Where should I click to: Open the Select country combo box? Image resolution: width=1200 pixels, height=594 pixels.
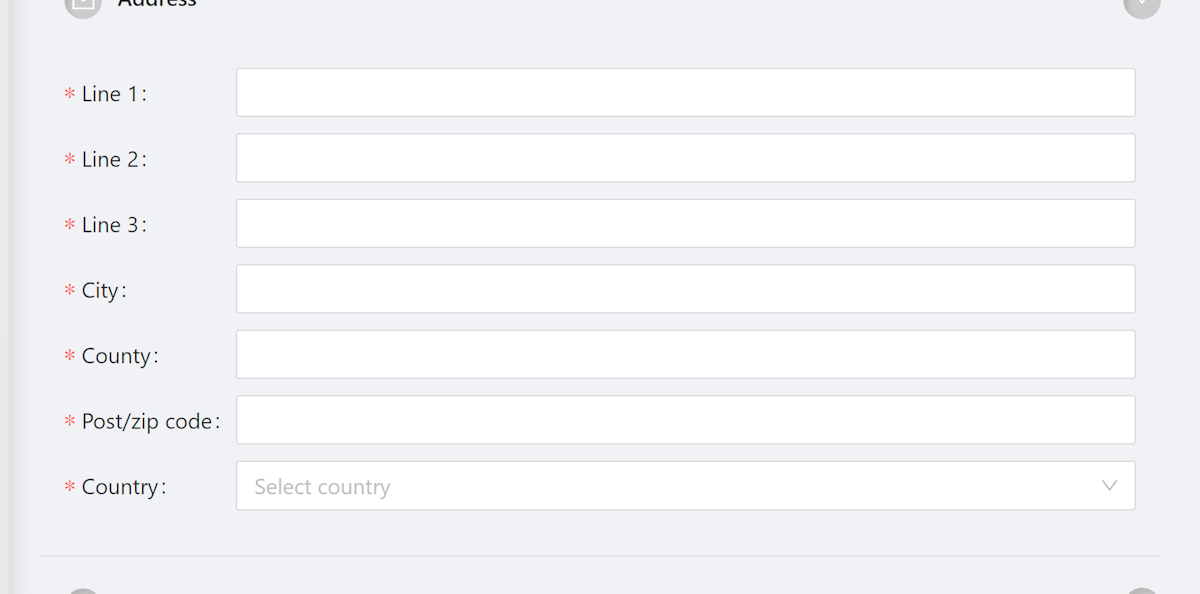pos(685,486)
